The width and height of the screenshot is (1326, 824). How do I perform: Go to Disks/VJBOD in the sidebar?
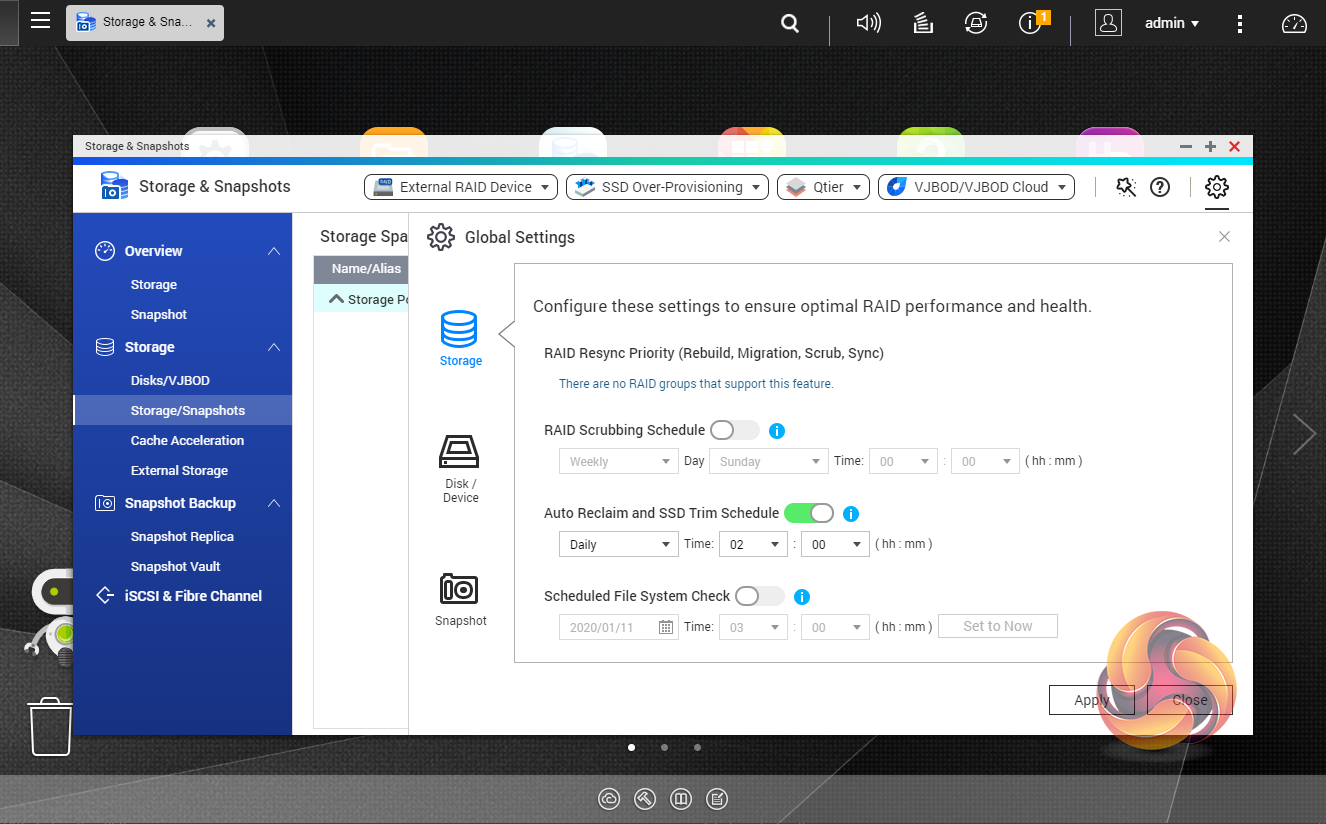(170, 380)
